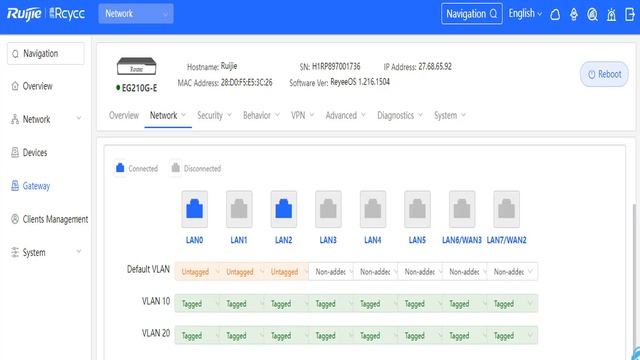Open VLAN 20 Tagged dropdown for LAN7/WAN2
The width and height of the screenshot is (640, 360).
tap(513, 335)
